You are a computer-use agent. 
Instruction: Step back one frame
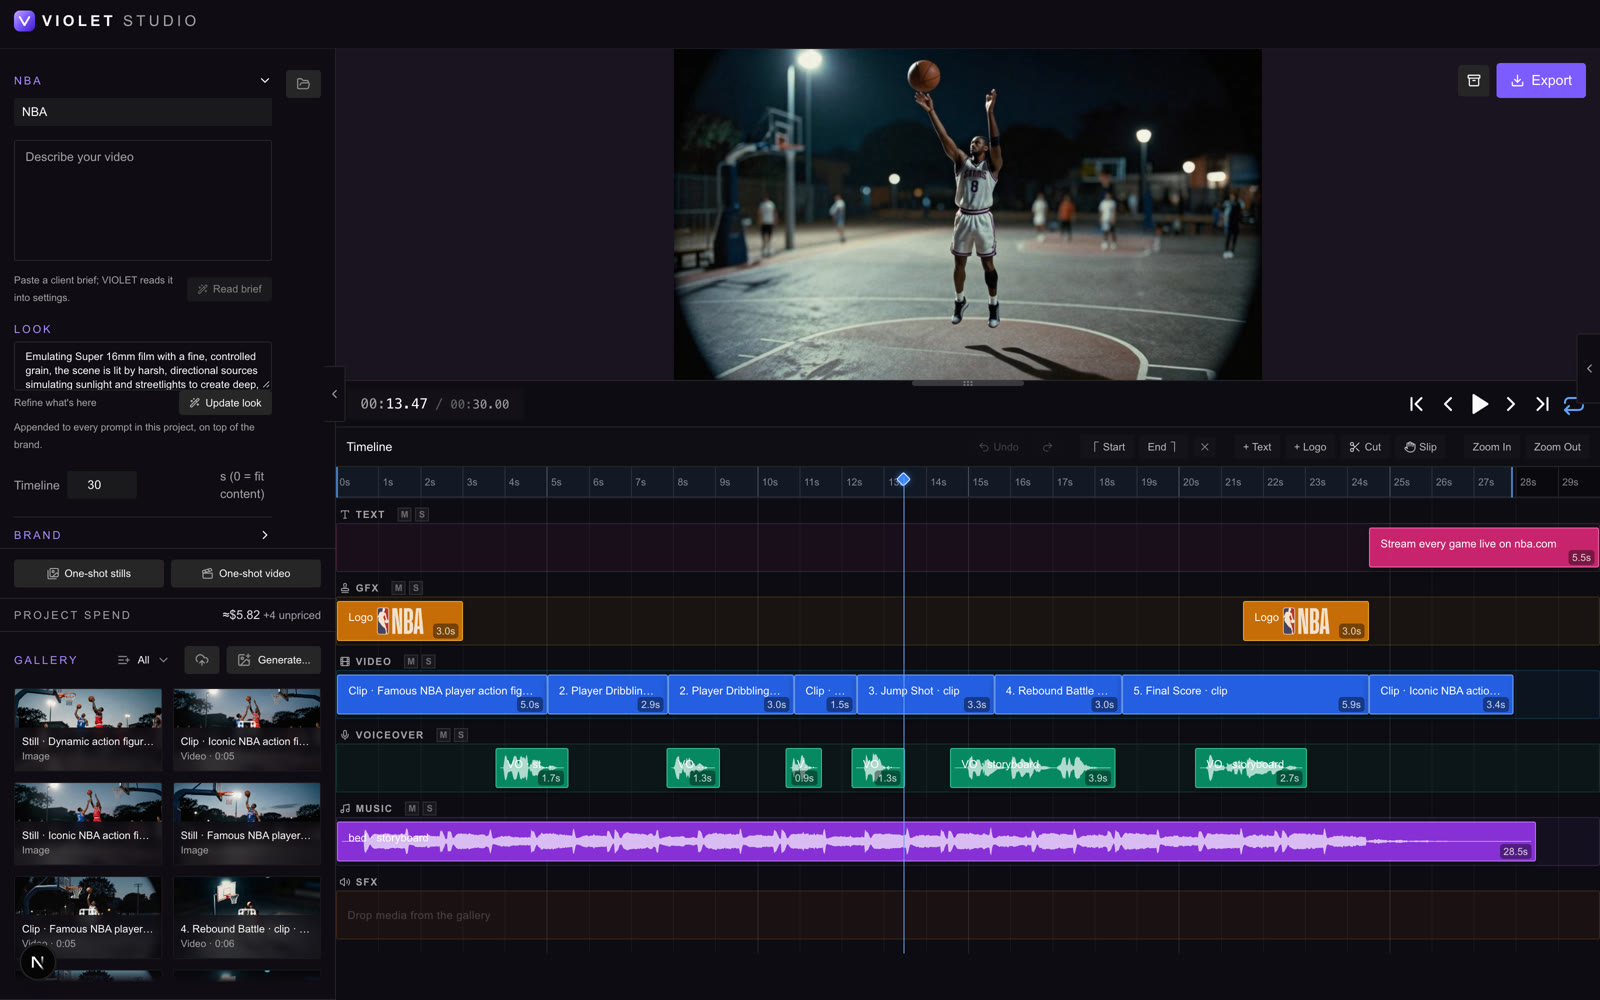[1448, 404]
